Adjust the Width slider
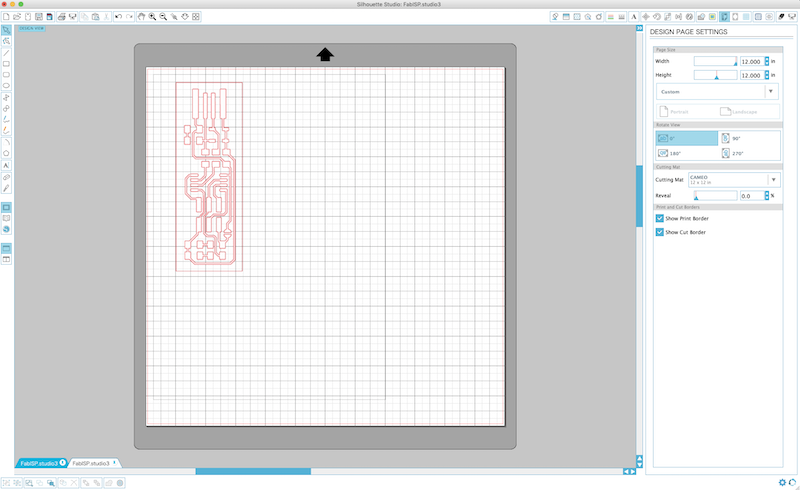 715,61
